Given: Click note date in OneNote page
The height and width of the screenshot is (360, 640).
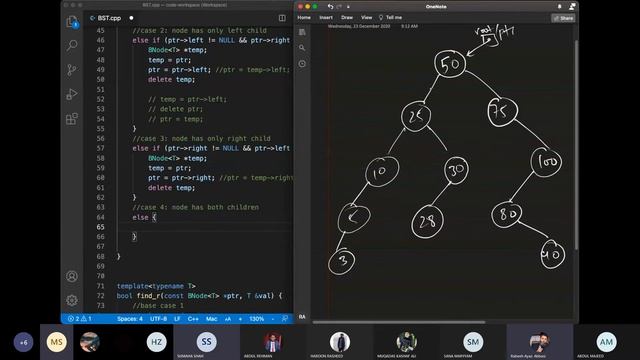Looking at the screenshot, I should tap(359, 26).
